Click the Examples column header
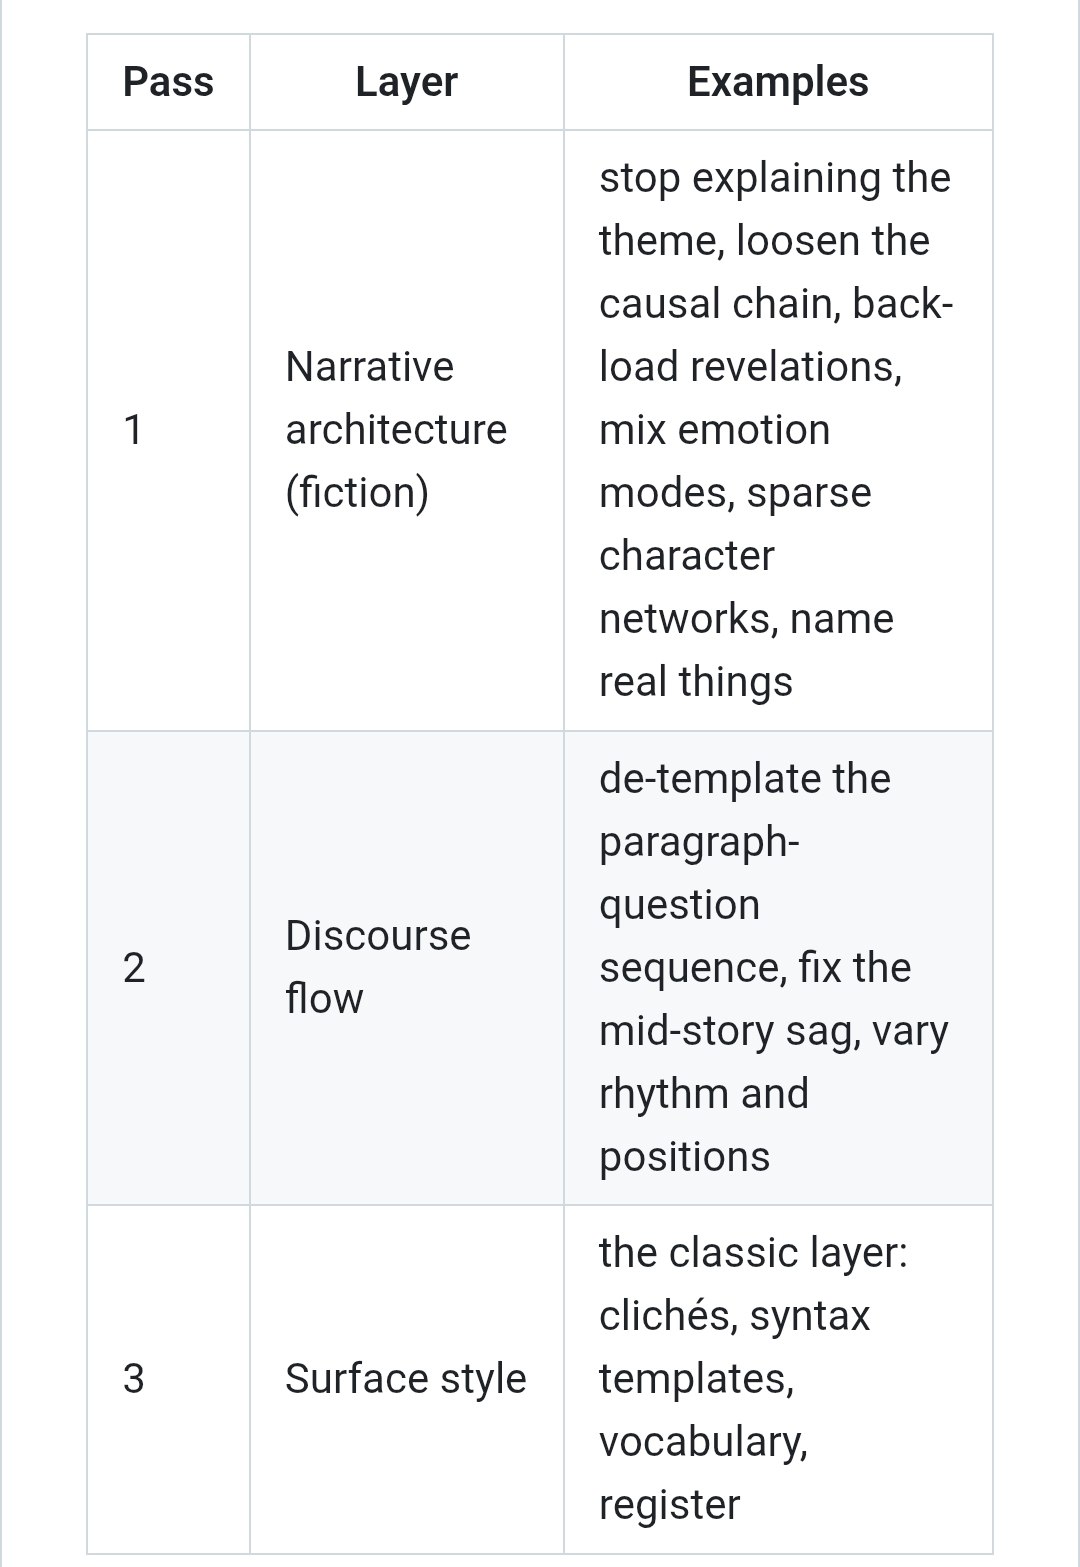1080x1567 pixels. [x=778, y=82]
